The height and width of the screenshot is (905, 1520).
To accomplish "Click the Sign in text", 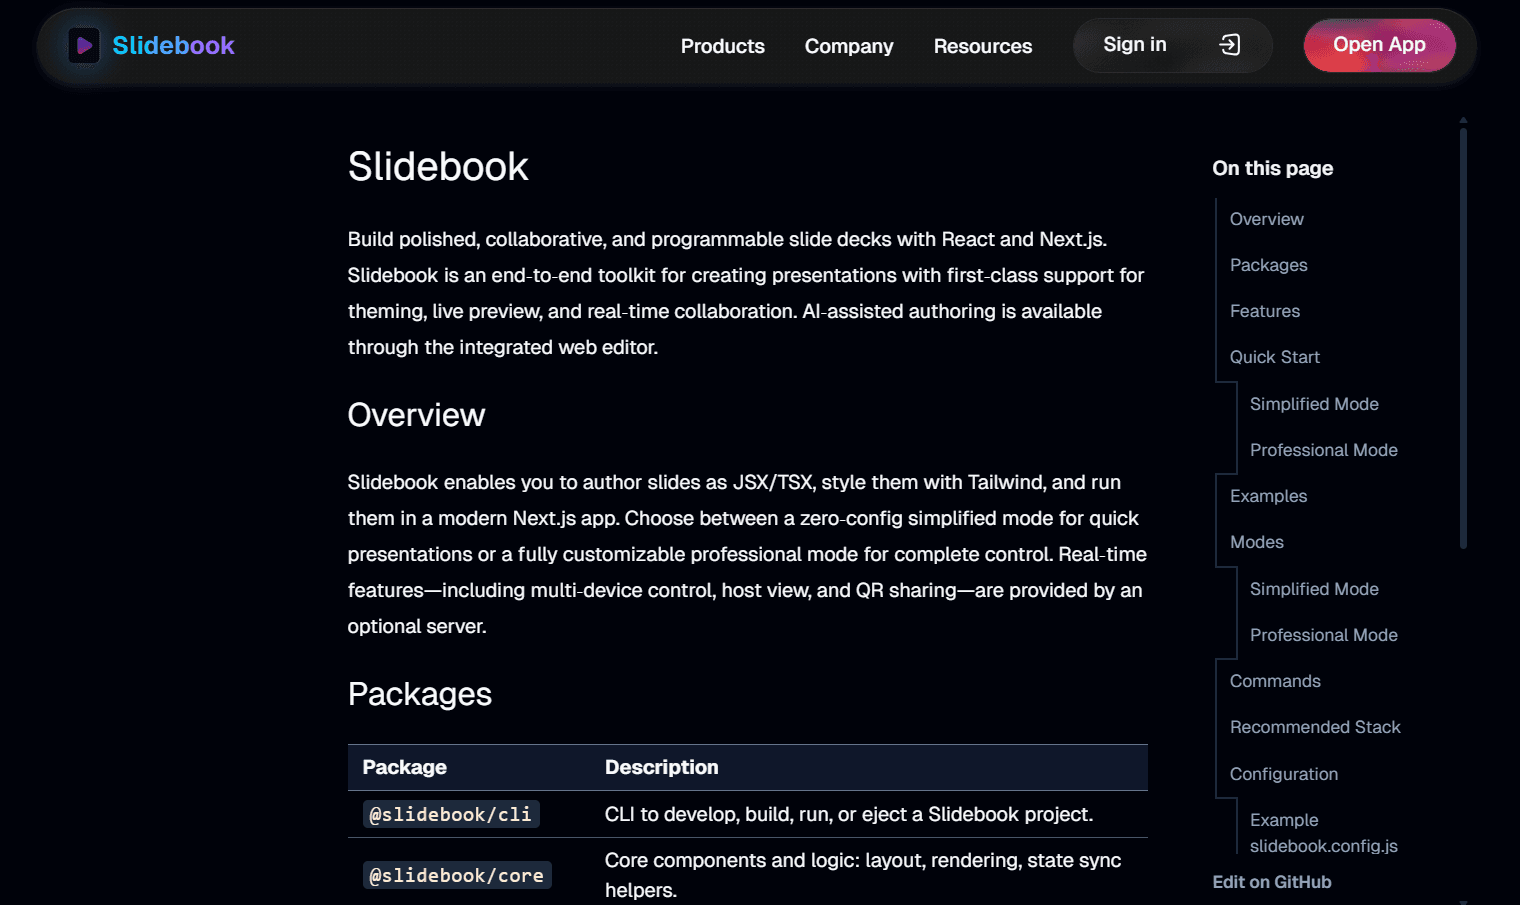I will point(1134,45).
